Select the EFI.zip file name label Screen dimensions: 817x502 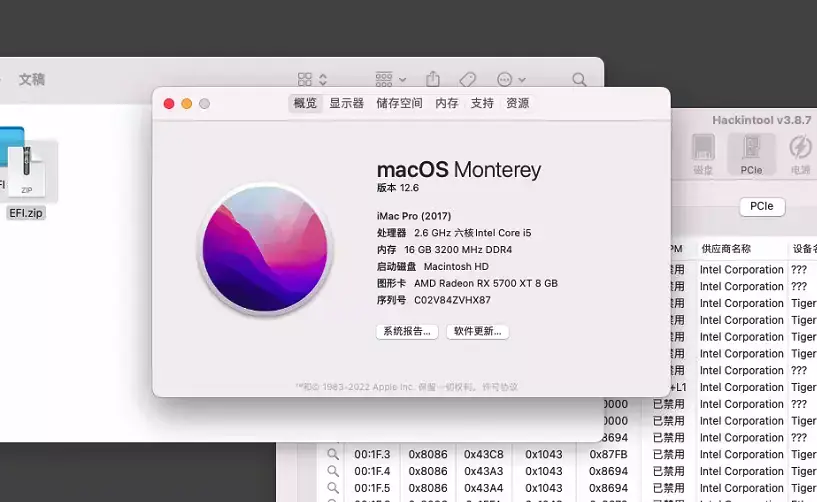[x=26, y=213]
